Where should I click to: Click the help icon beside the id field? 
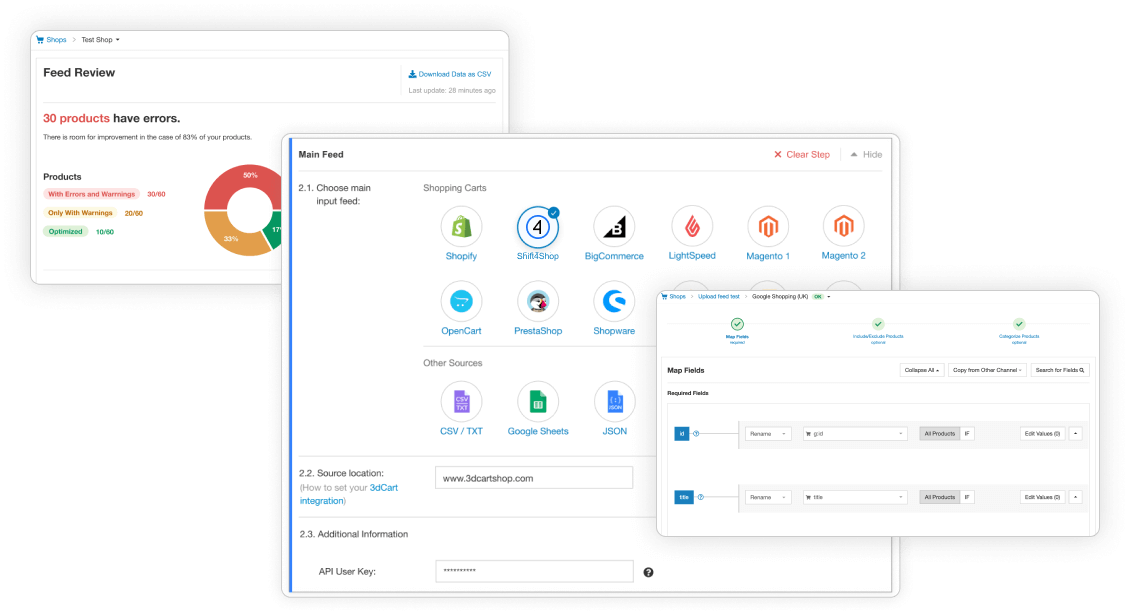tap(696, 434)
